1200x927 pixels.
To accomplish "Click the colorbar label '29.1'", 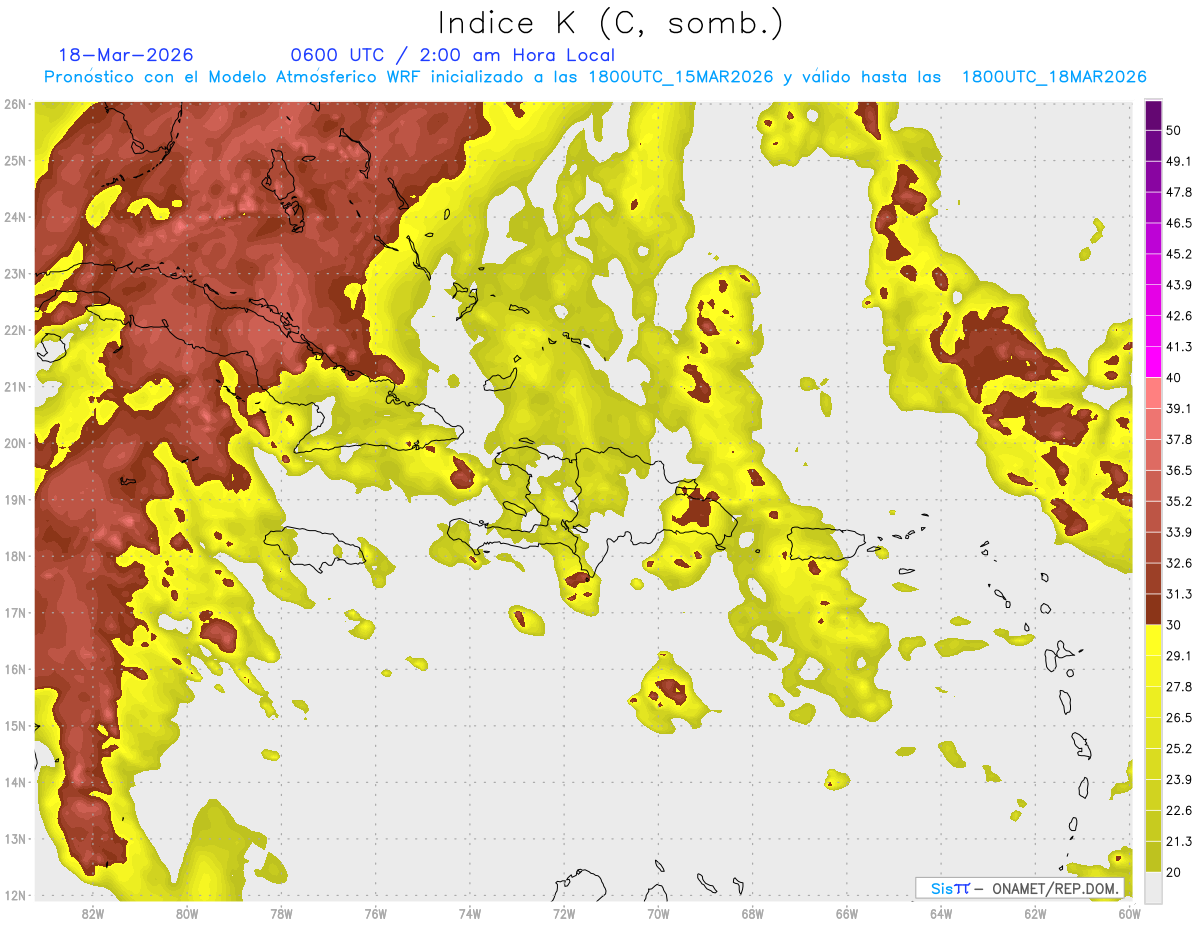I will tap(1179, 656).
